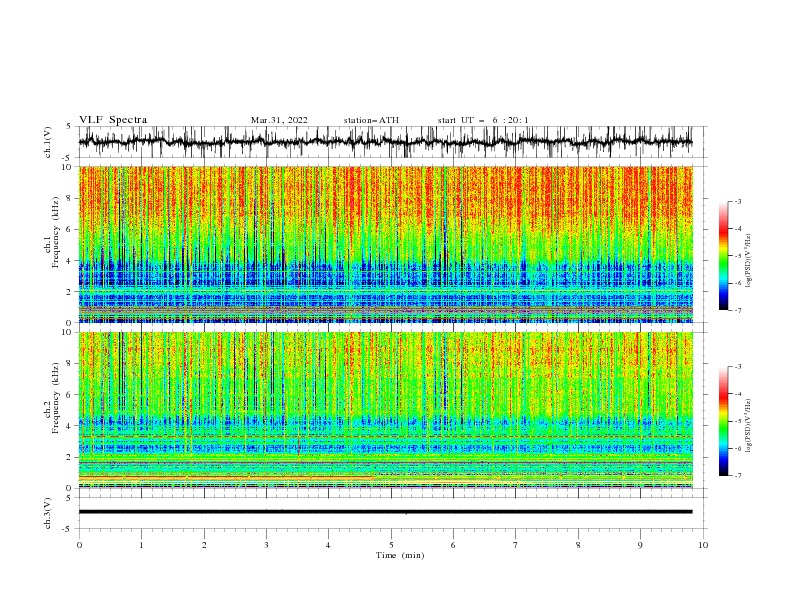Click the ch.1 color bar "-7" label
Image resolution: width=792 pixels, height=612 pixels.
click(x=737, y=310)
